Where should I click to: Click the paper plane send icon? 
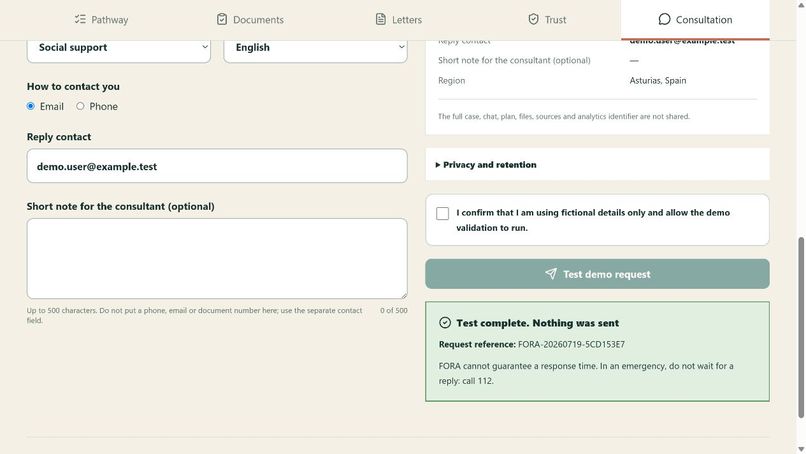point(551,274)
